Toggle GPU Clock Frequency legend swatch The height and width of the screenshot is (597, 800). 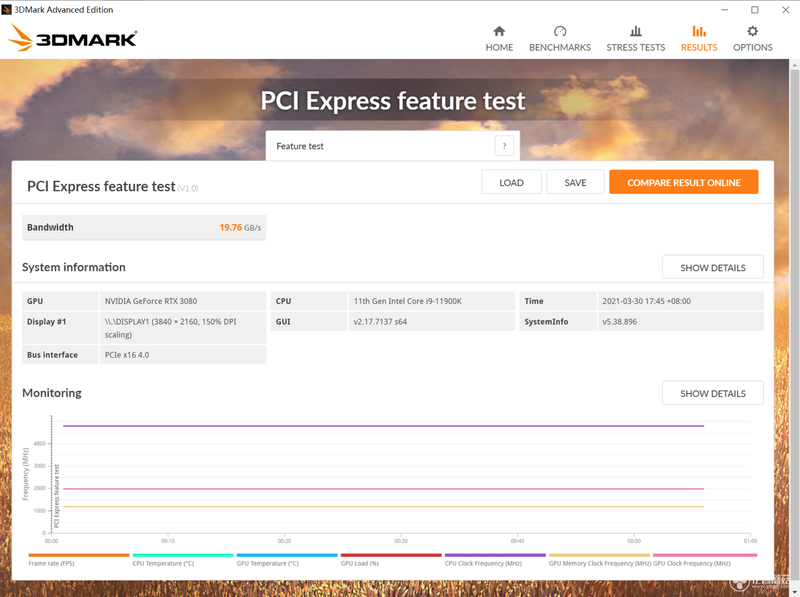point(705,555)
